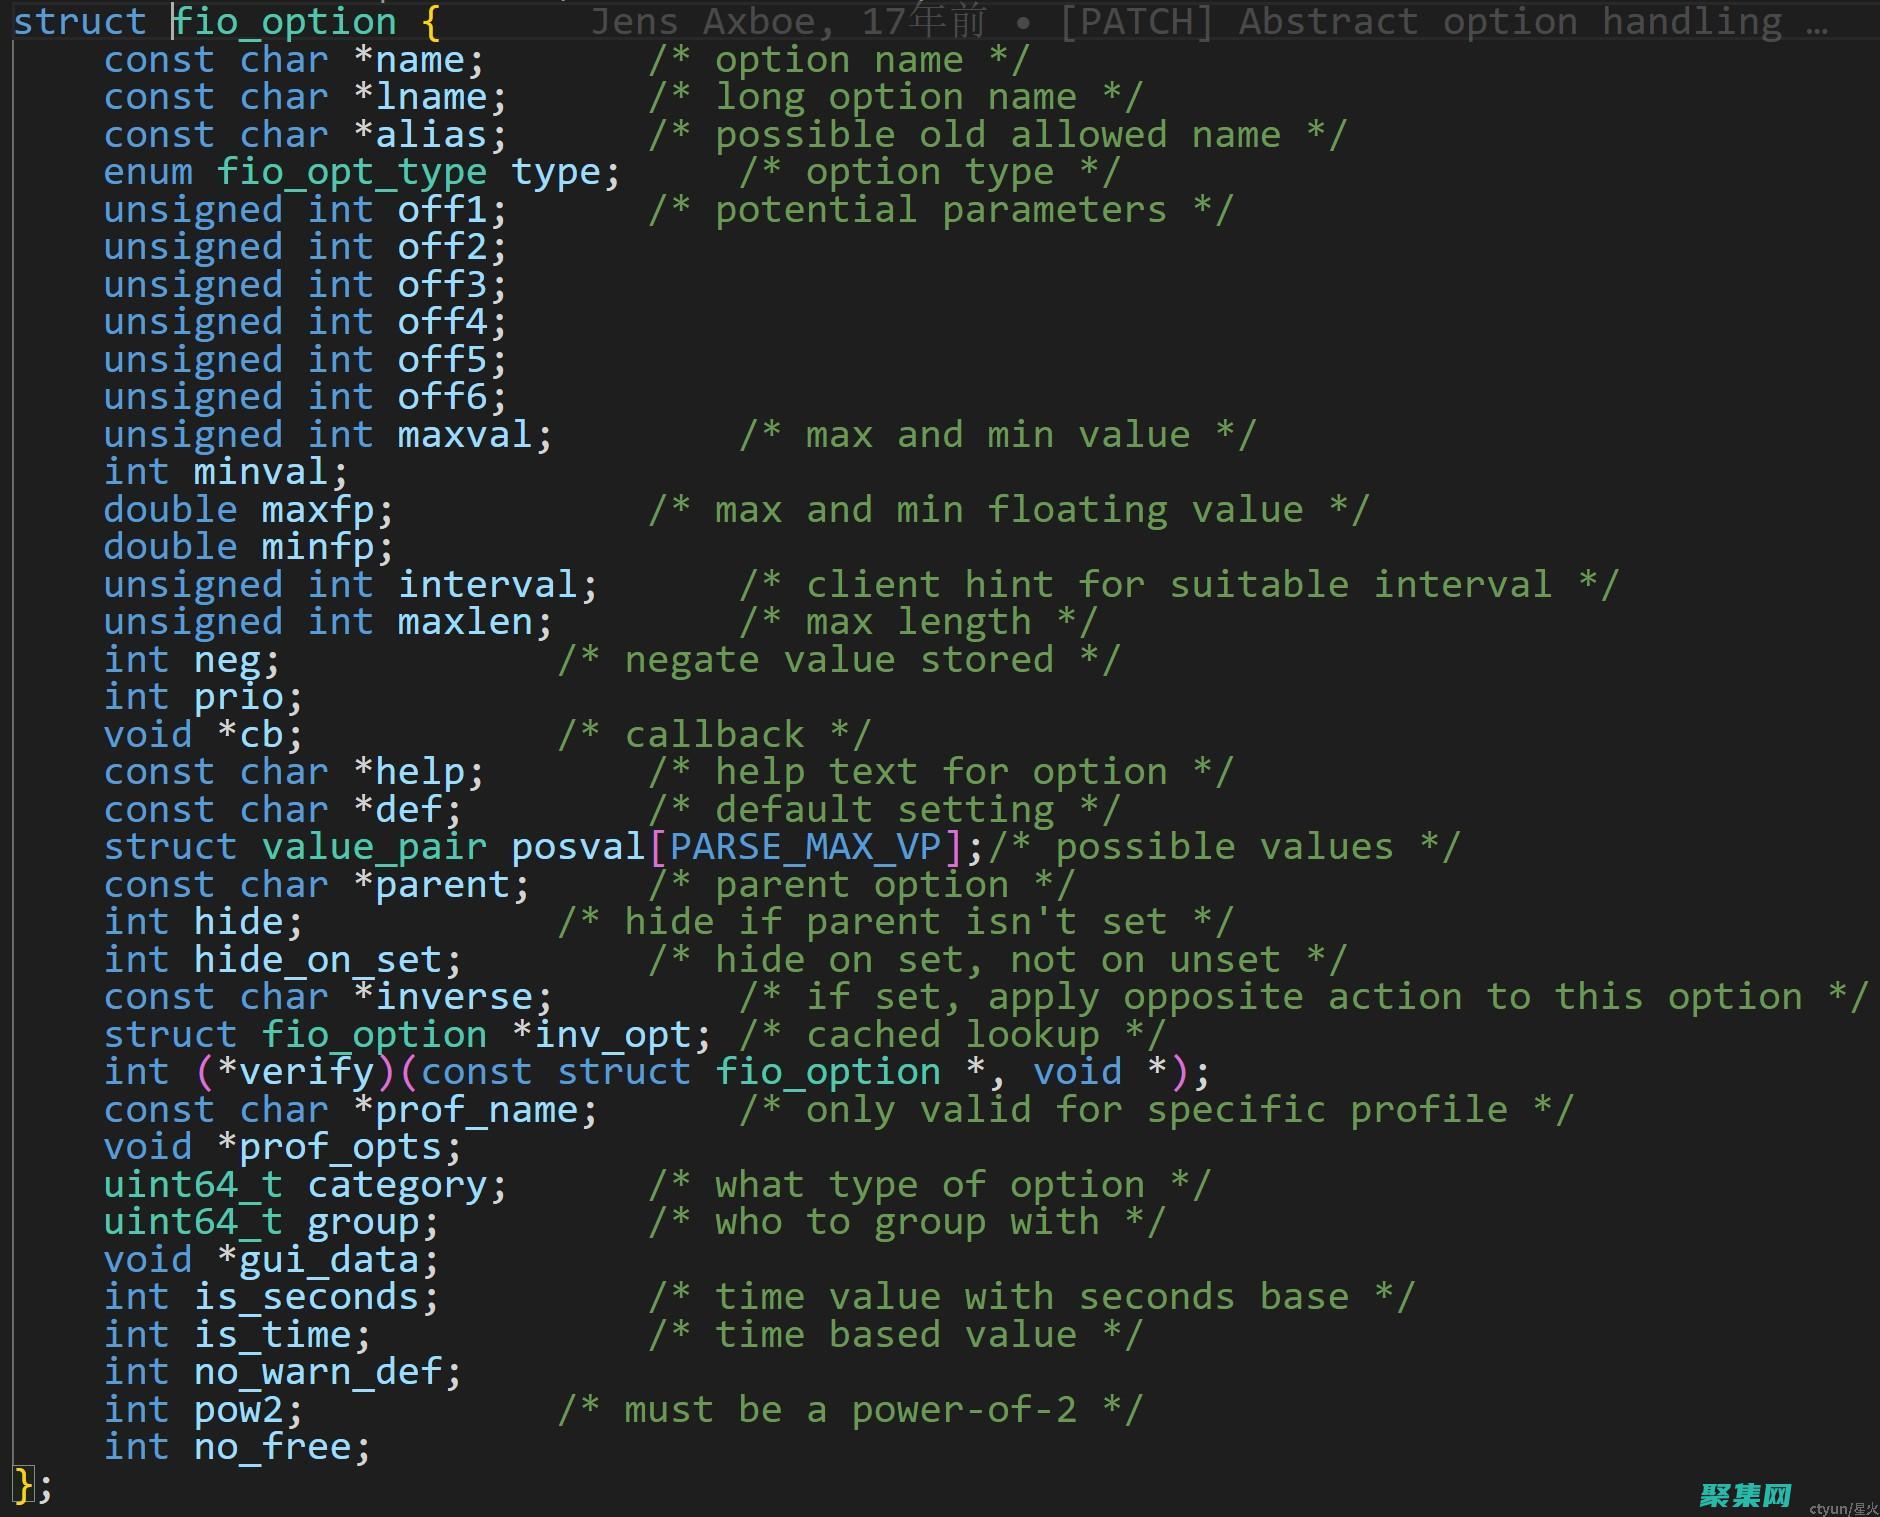Click the inv_opt pointer member
The width and height of the screenshot is (1880, 1517).
612,1035
